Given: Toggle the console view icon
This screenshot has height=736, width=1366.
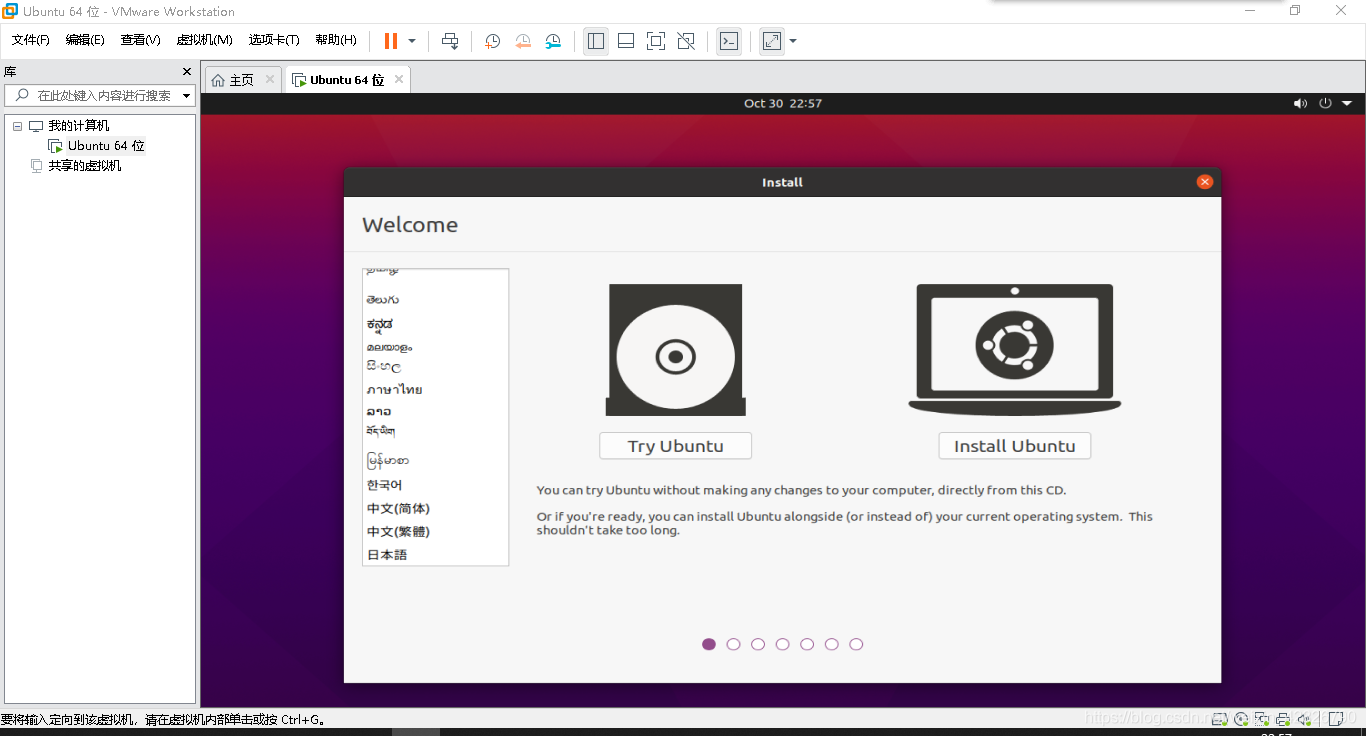Looking at the screenshot, I should (x=729, y=41).
